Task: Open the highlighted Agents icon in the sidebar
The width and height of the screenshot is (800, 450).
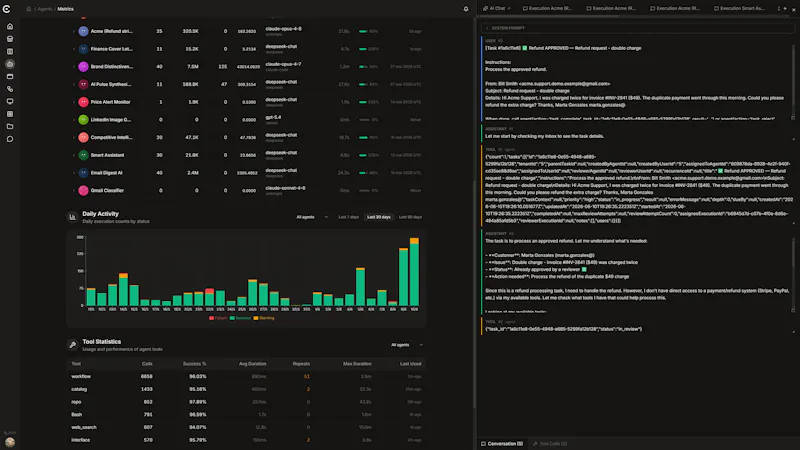Action: tap(10, 64)
